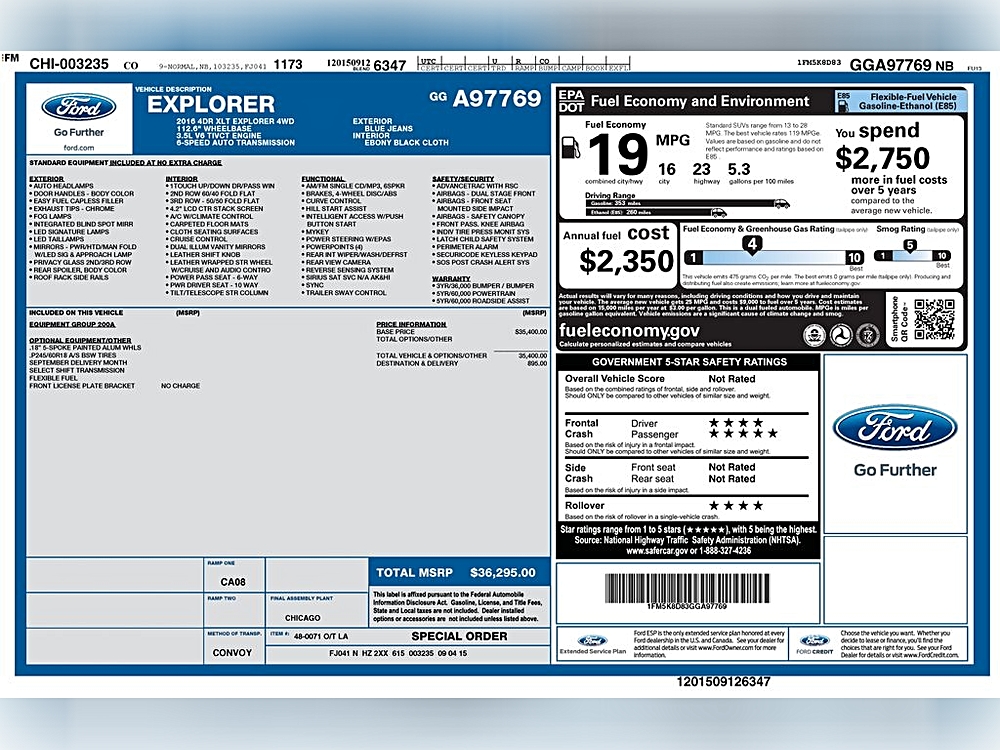Click the 16 city mileage value

666,169
